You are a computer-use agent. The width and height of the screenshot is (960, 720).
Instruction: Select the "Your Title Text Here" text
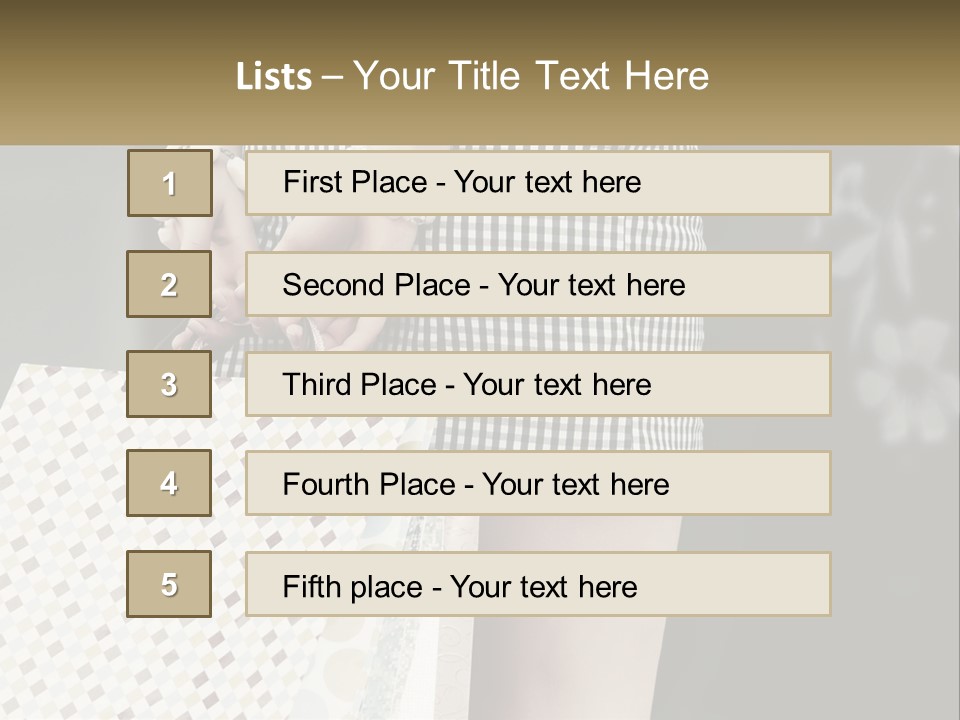pos(531,77)
